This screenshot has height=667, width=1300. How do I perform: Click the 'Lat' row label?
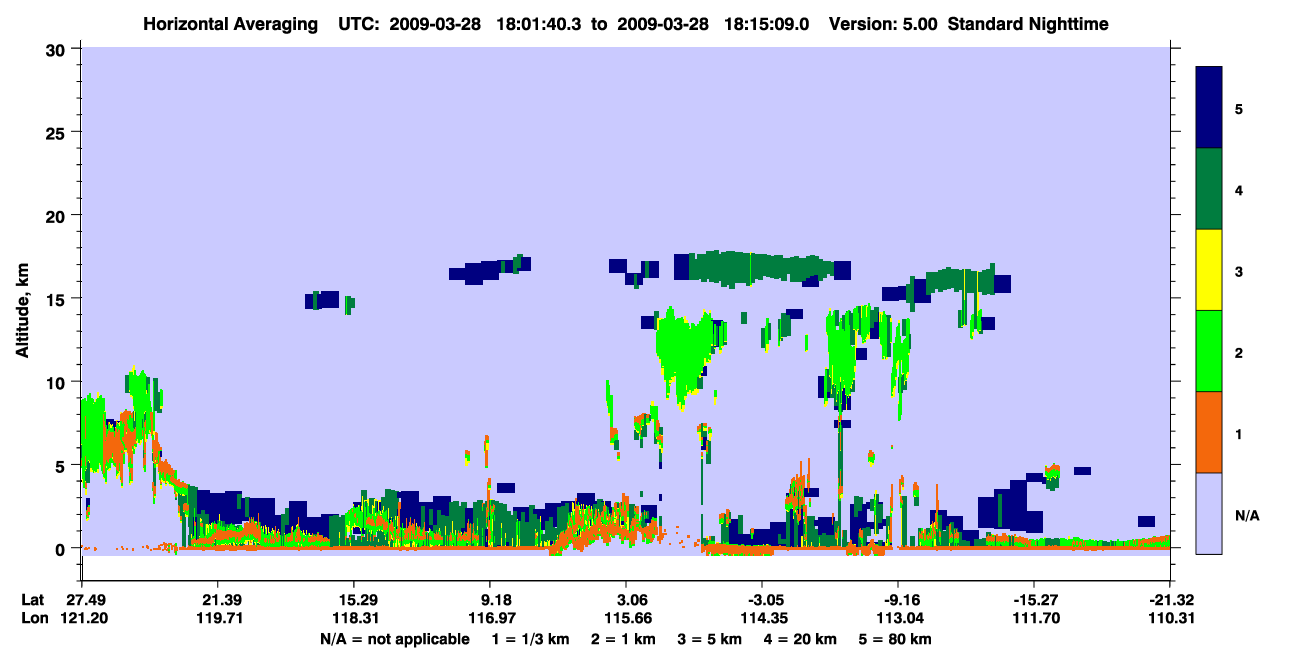coord(32,599)
